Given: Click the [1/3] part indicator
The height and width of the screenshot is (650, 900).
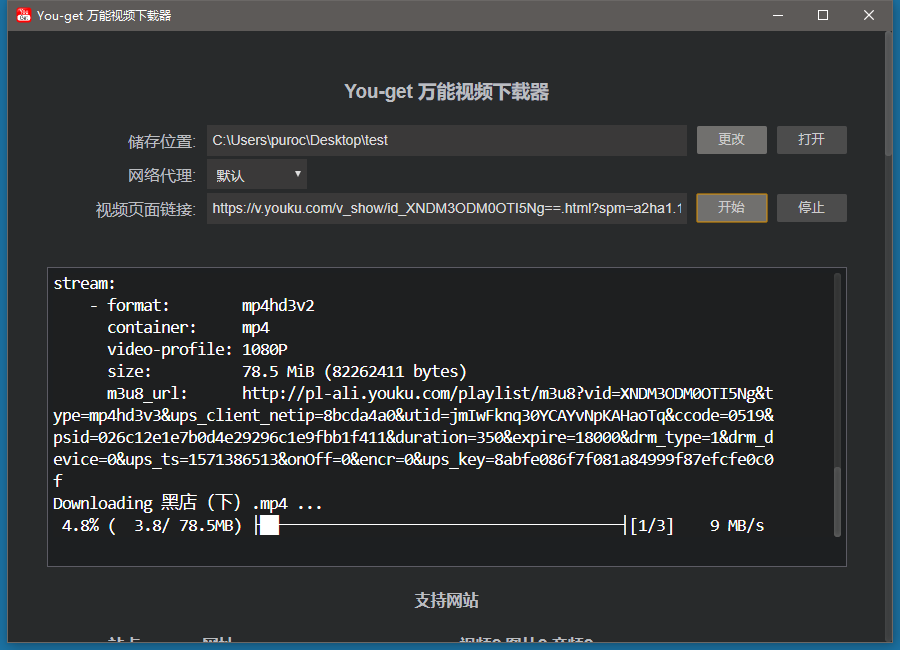Looking at the screenshot, I should (651, 525).
